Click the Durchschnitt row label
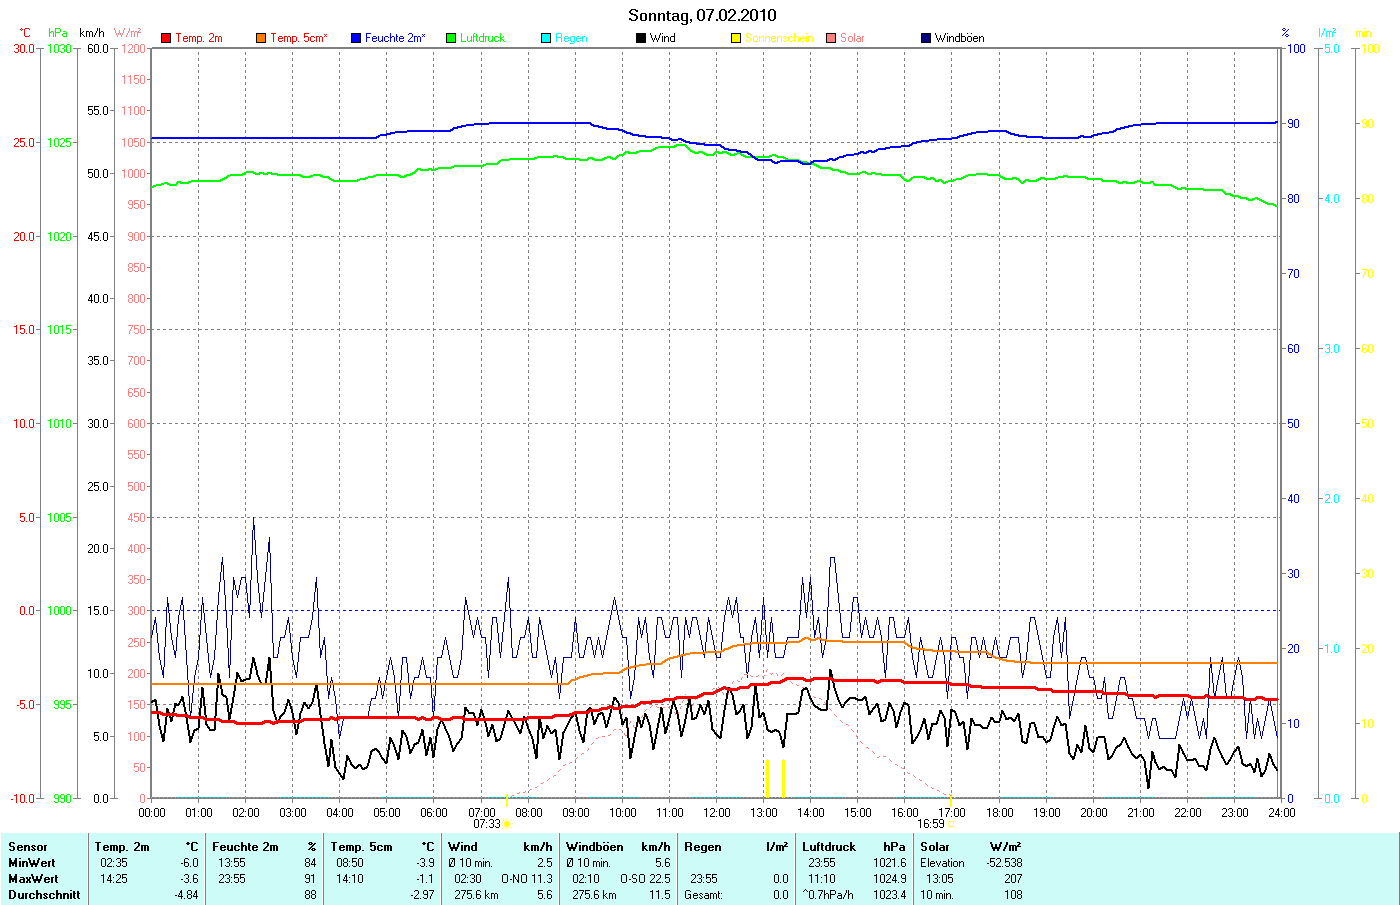This screenshot has width=1400, height=905. tap(44, 895)
